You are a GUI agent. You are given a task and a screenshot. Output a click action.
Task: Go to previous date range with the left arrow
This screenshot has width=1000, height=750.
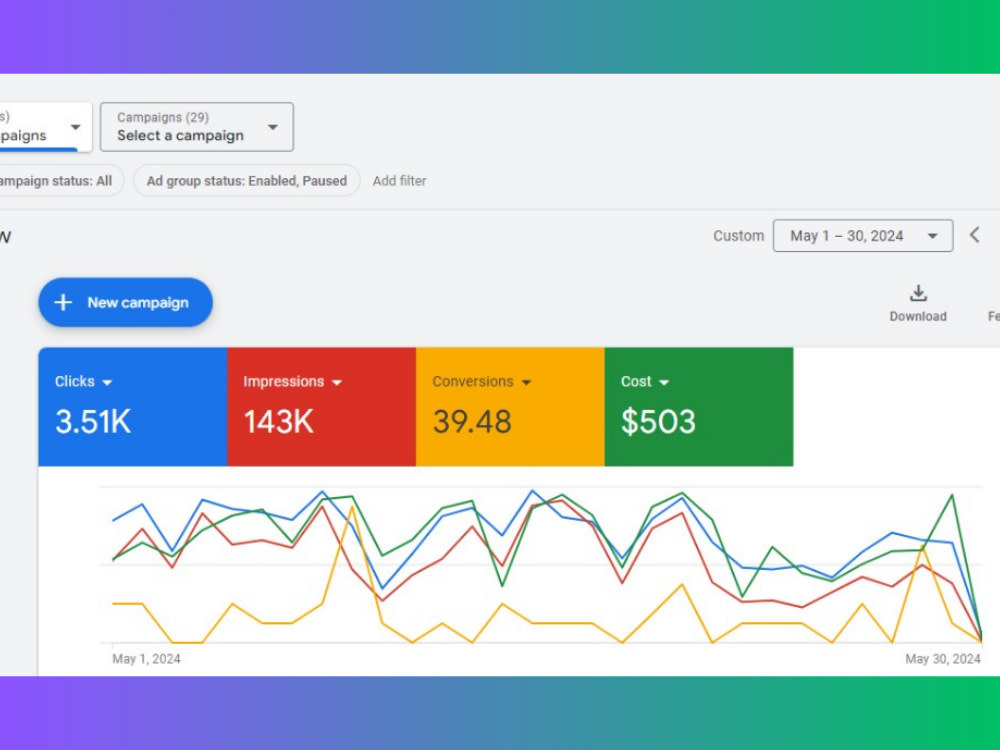pyautogui.click(x=974, y=235)
